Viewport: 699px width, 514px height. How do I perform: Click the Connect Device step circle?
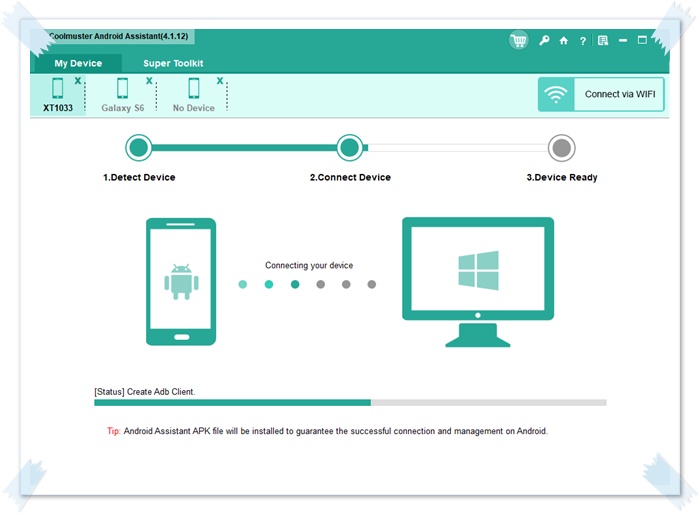pyautogui.click(x=350, y=148)
